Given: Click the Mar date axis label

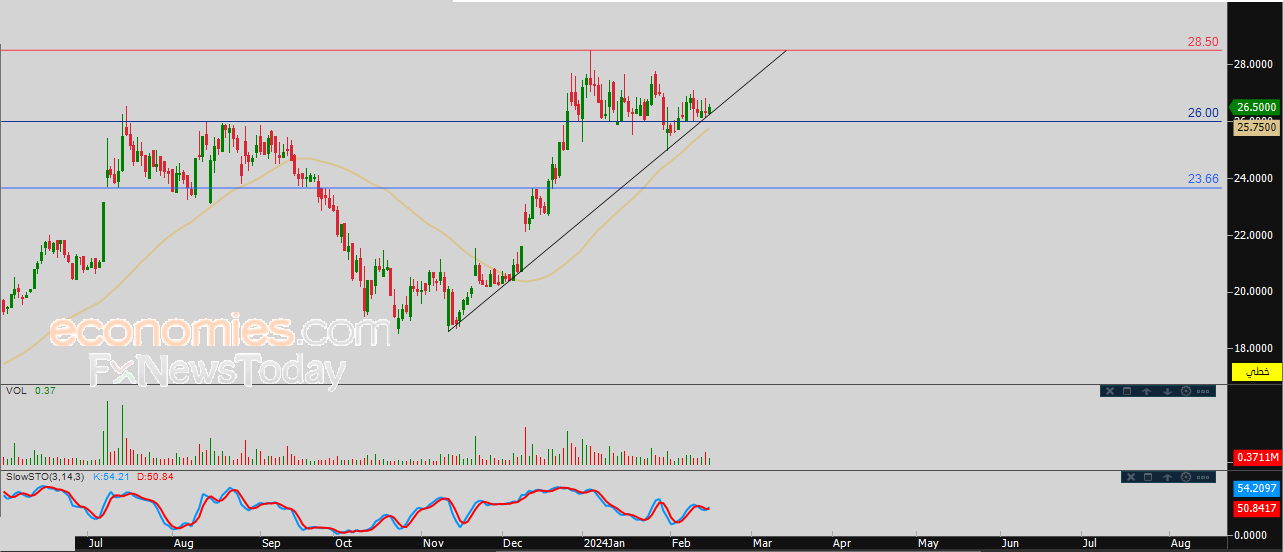Looking at the screenshot, I should [762, 543].
